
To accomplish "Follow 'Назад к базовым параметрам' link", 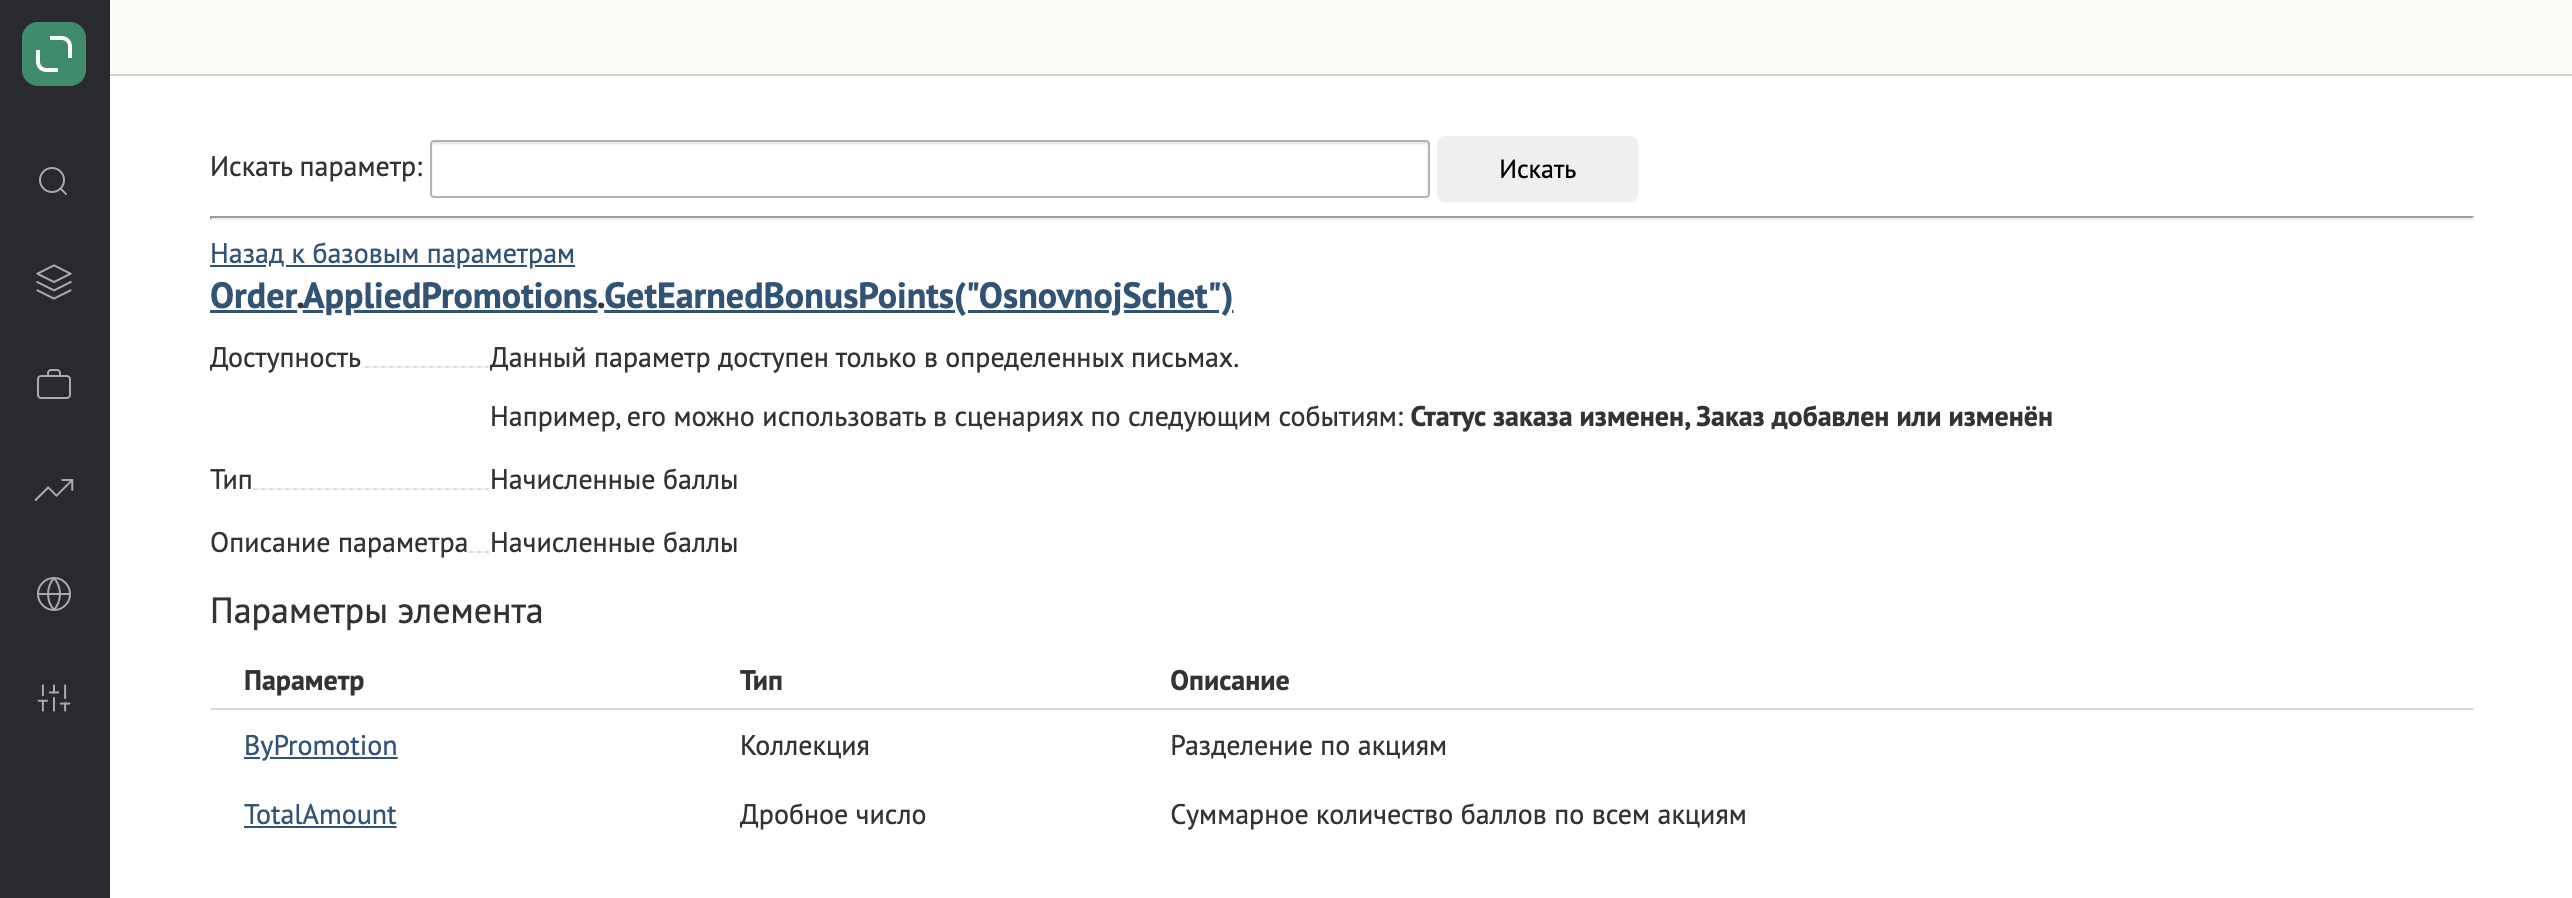I will [x=392, y=254].
